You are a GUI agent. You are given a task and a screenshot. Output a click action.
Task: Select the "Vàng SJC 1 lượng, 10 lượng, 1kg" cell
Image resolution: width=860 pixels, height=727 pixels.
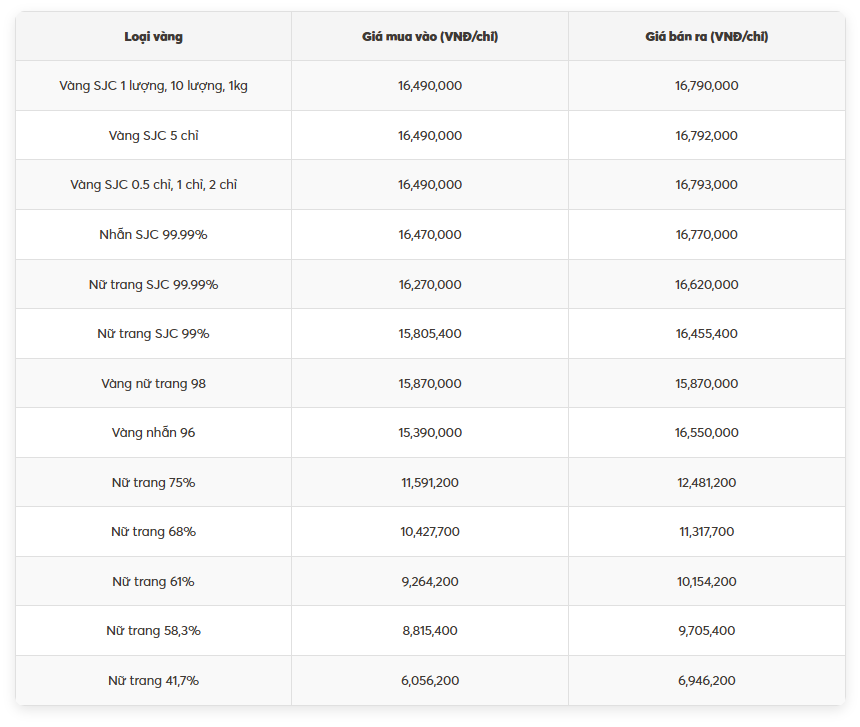click(x=153, y=86)
